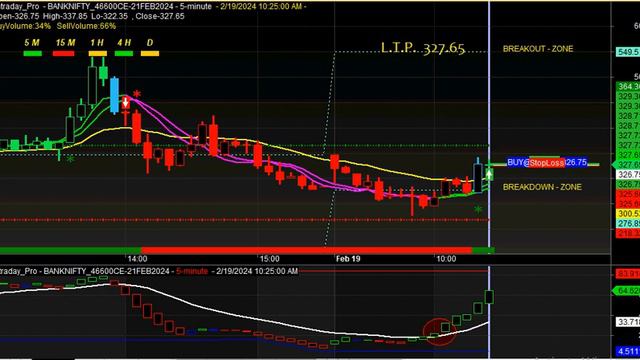This screenshot has height=360, width=640.
Task: Click the green 5 M trend color bar
Action: click(33, 53)
